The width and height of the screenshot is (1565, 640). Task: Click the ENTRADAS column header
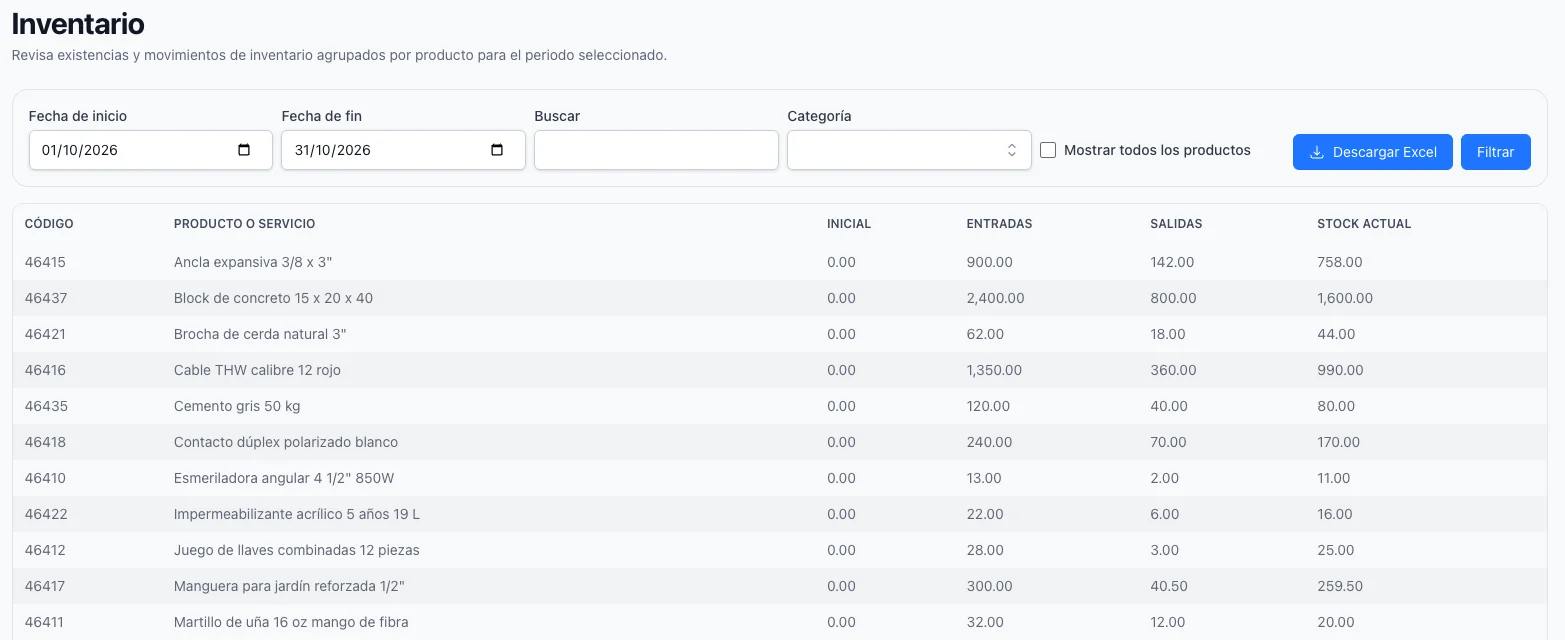click(999, 224)
